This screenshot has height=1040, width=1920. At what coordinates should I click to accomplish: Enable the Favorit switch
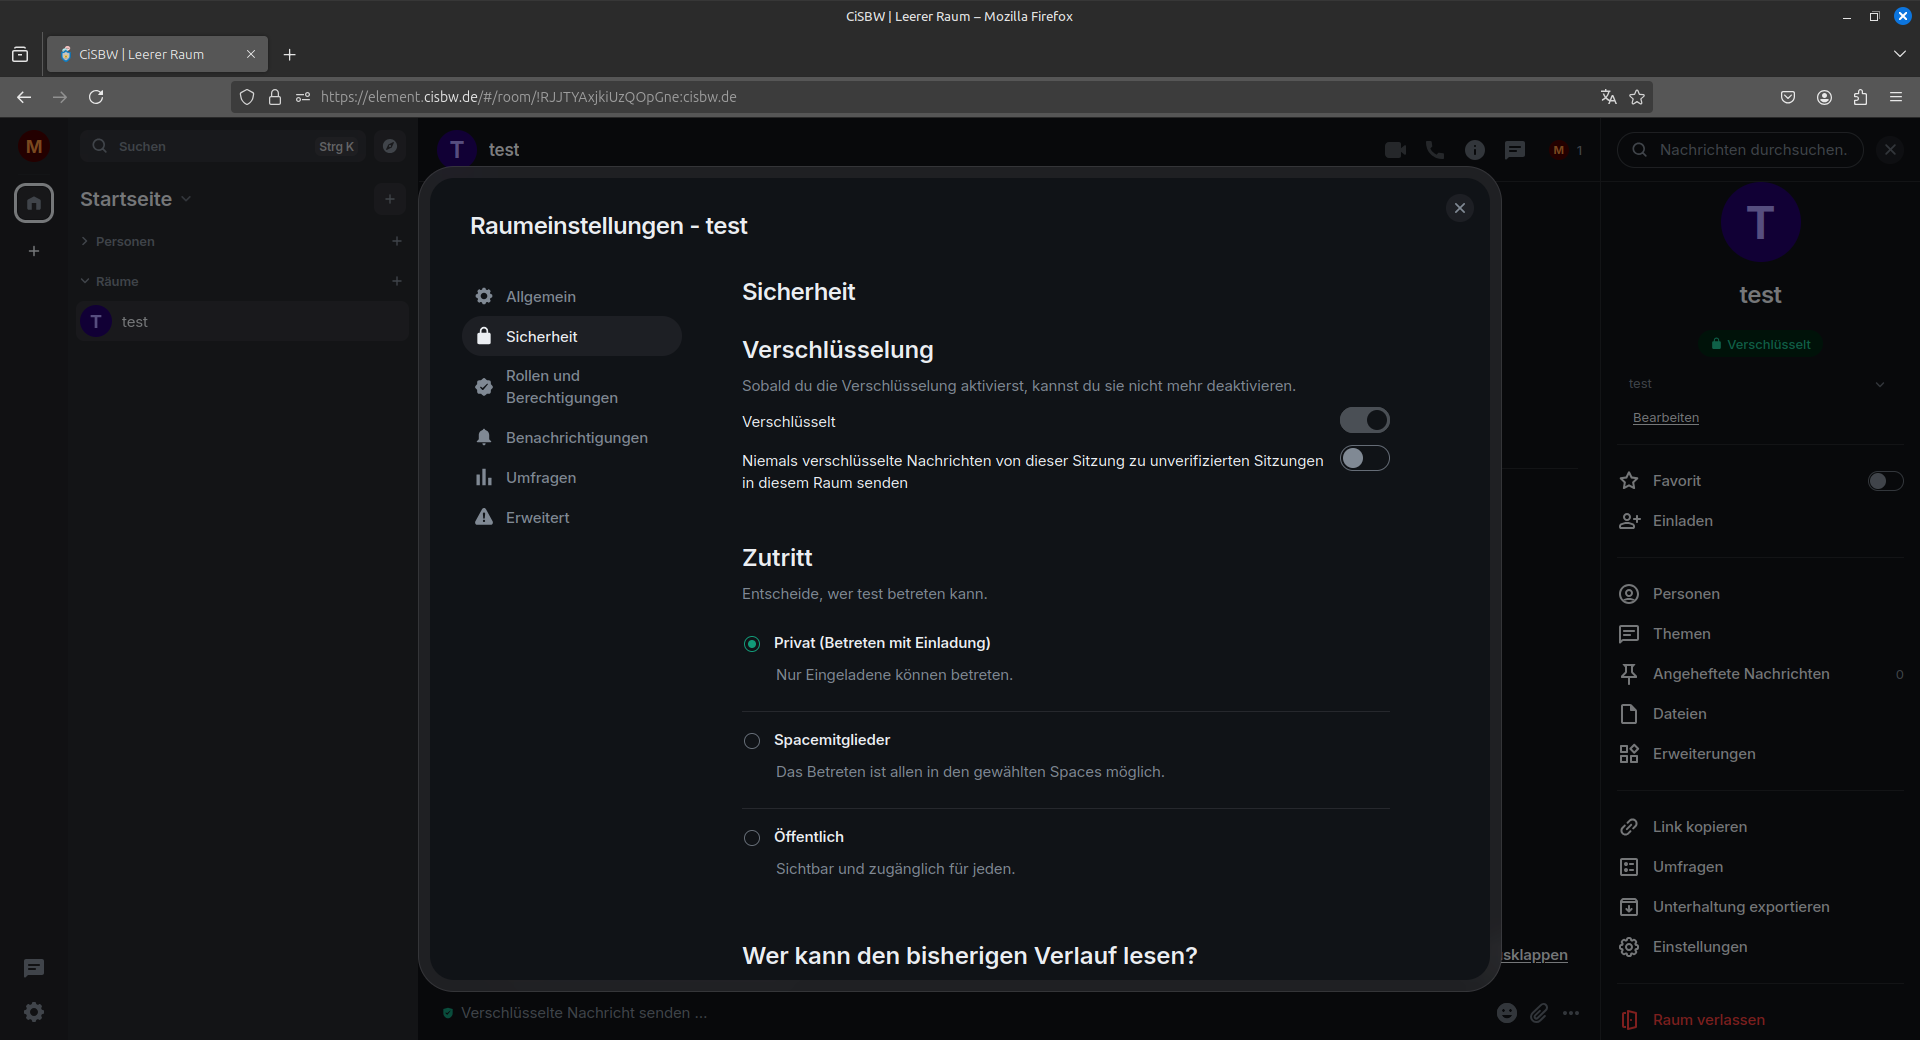click(x=1884, y=481)
